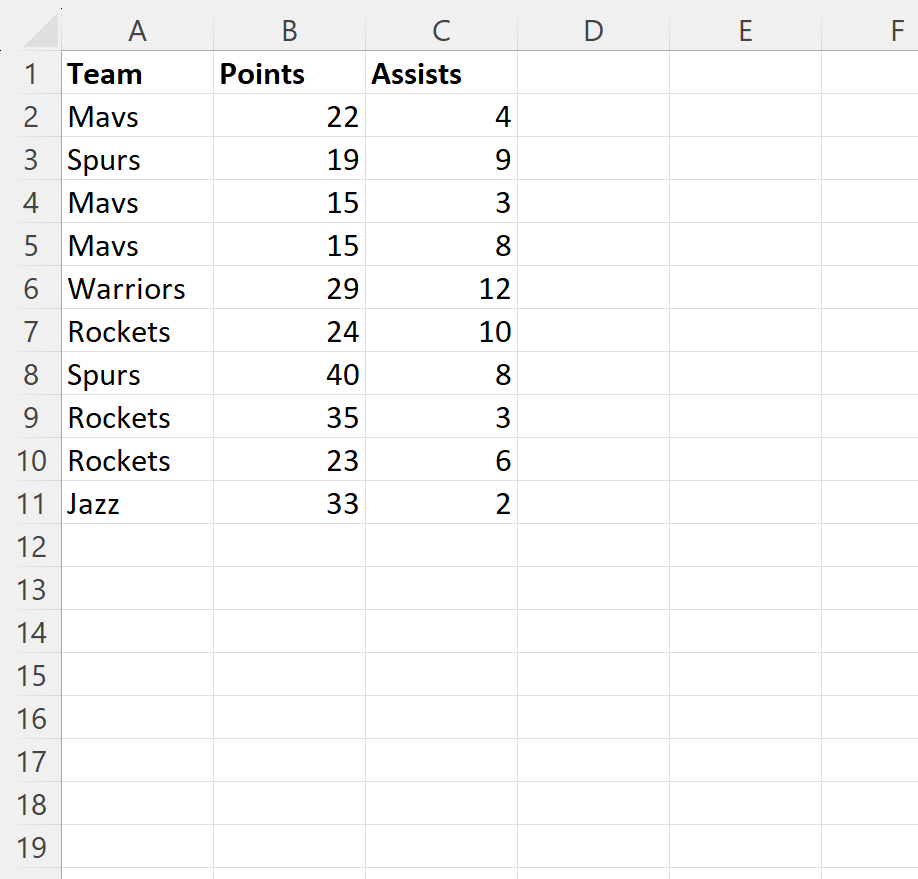Screen dimensions: 918x879
Task: Select row 11 header
Action: (x=33, y=503)
